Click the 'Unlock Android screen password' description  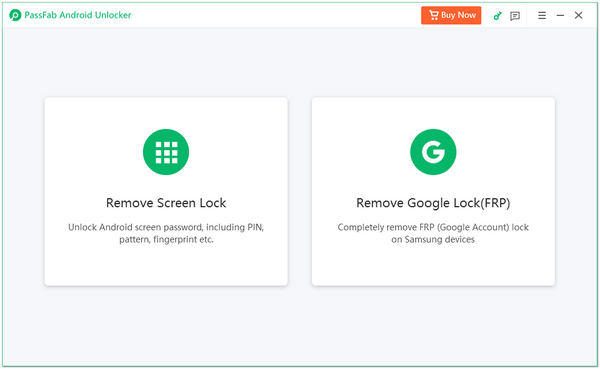point(166,233)
